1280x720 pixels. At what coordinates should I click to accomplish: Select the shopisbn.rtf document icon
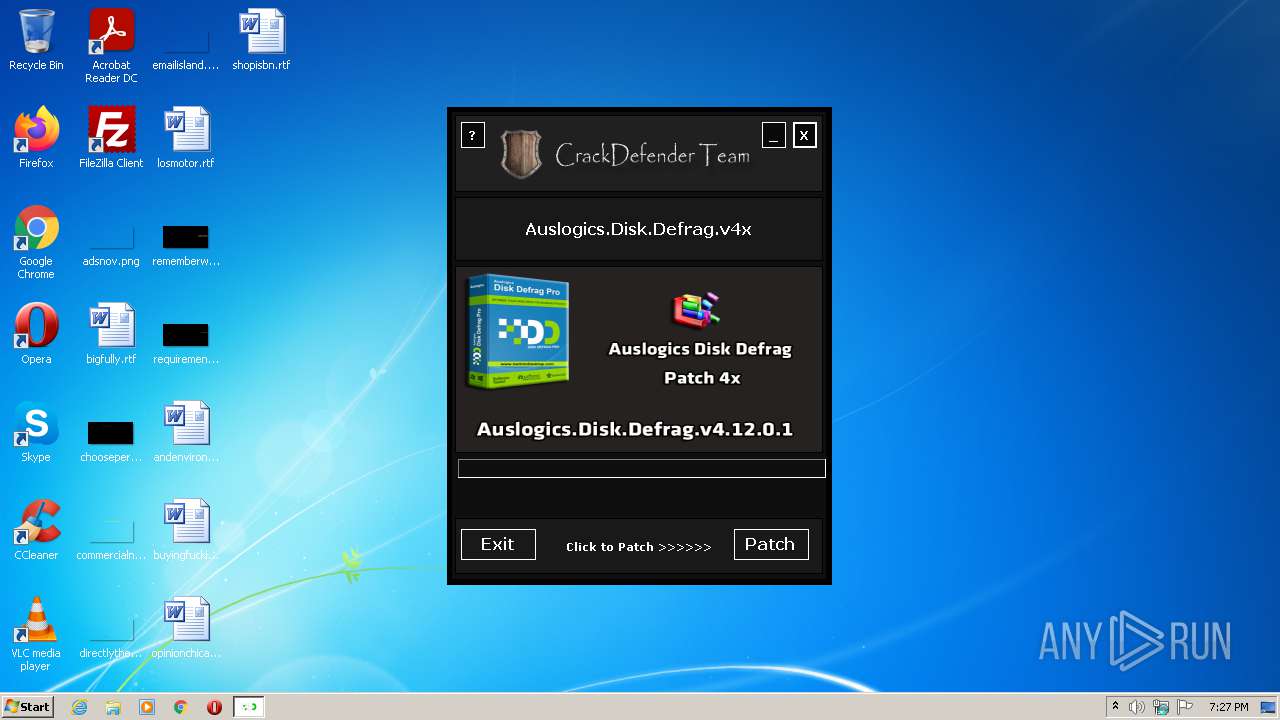[x=261, y=41]
